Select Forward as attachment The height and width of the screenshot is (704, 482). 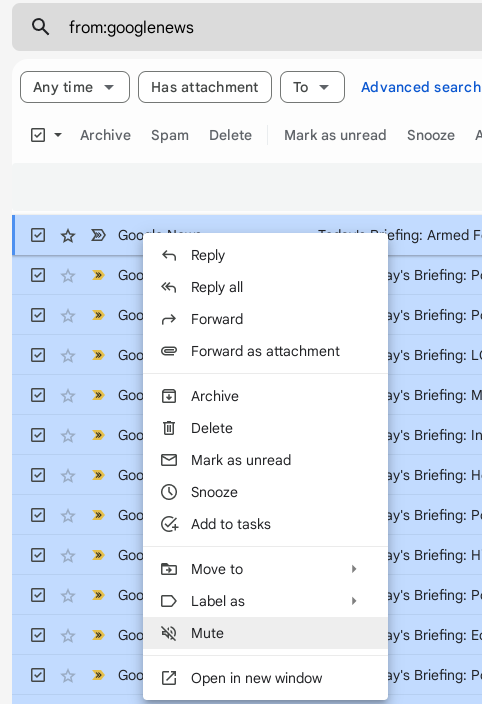pos(265,351)
